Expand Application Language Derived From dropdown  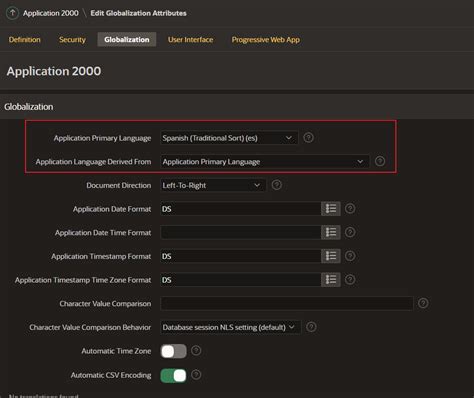click(265, 162)
